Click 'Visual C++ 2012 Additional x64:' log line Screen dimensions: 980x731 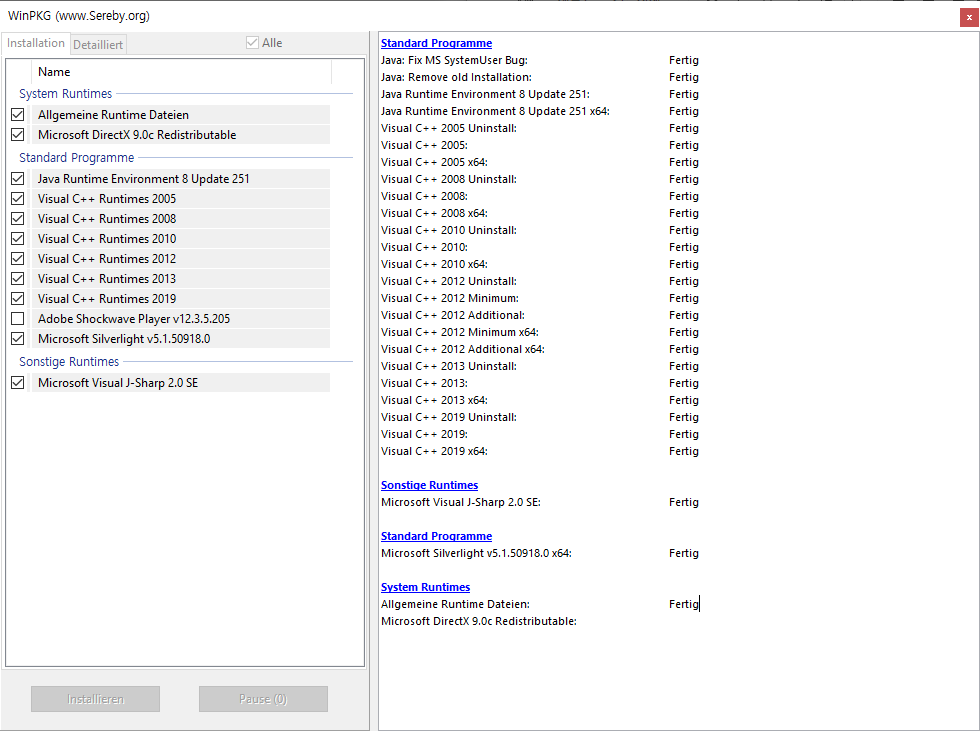462,349
